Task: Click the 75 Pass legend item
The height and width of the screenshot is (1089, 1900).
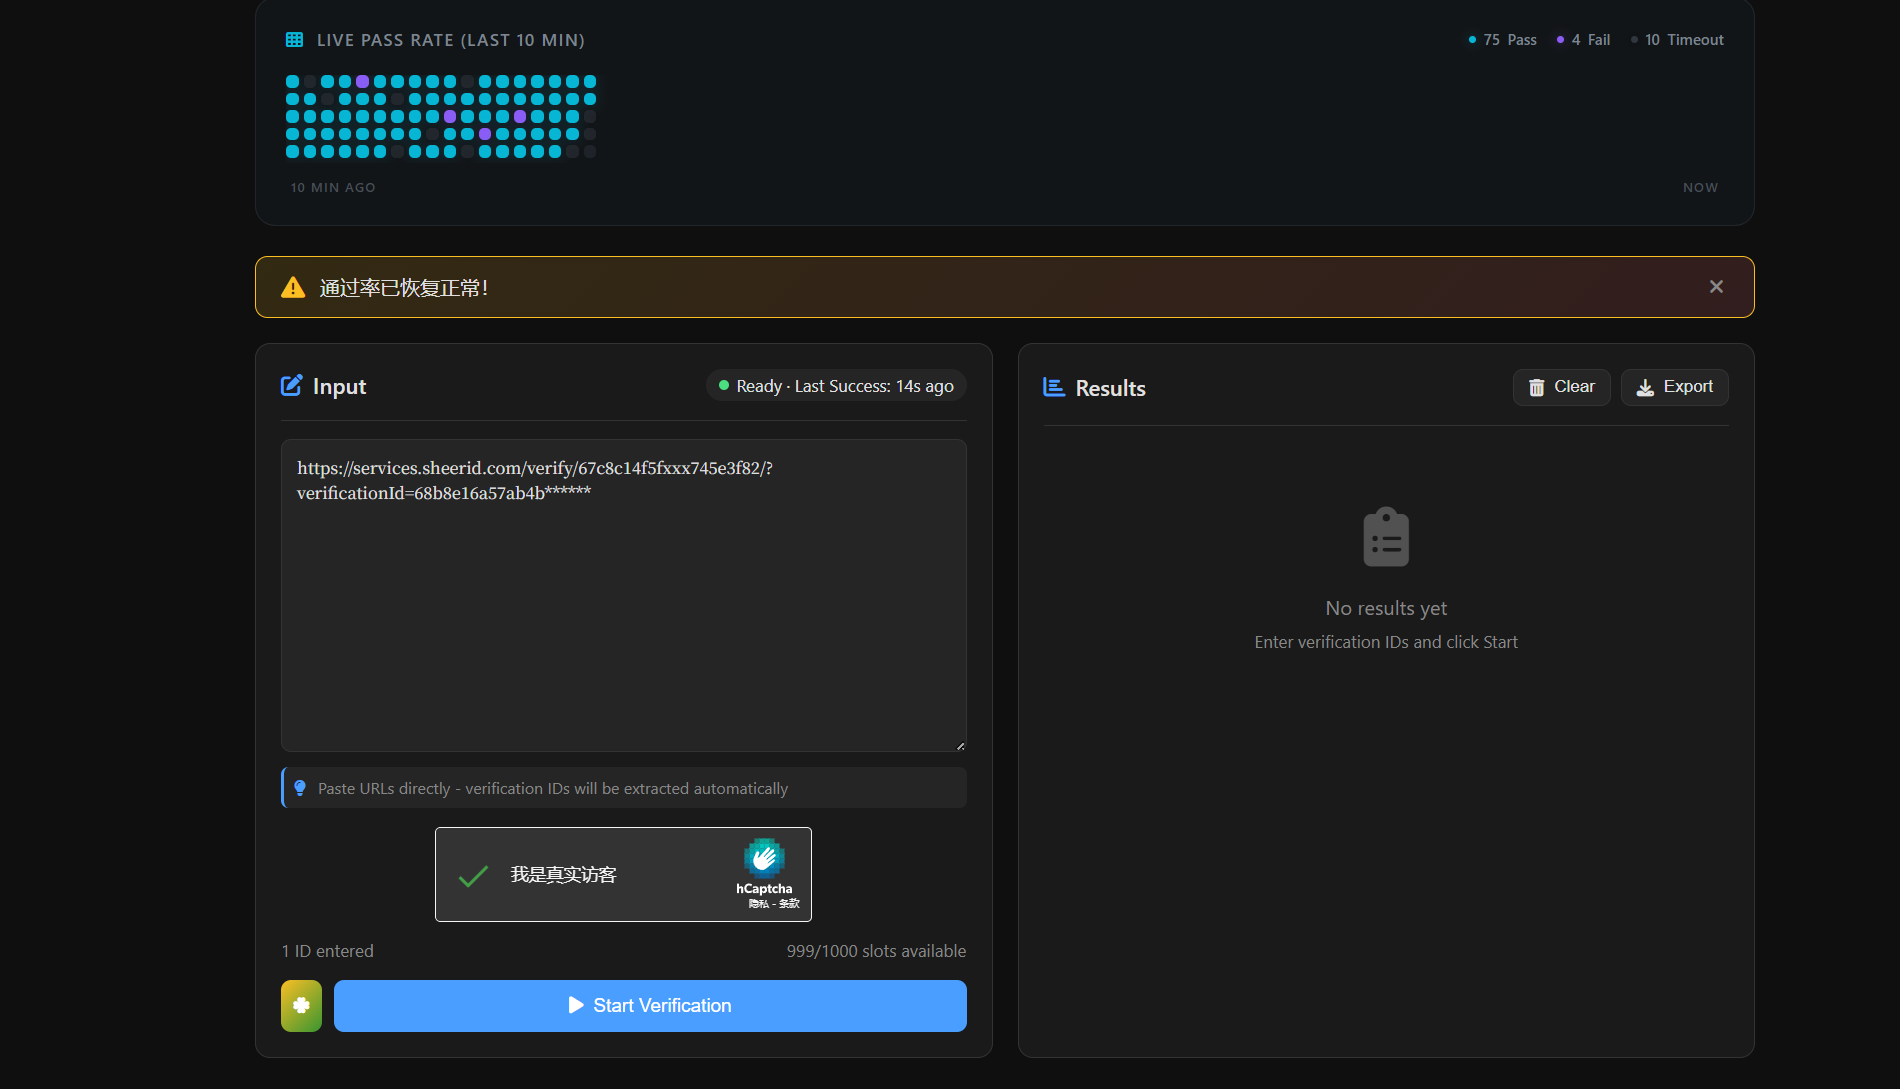Action: (x=1503, y=40)
